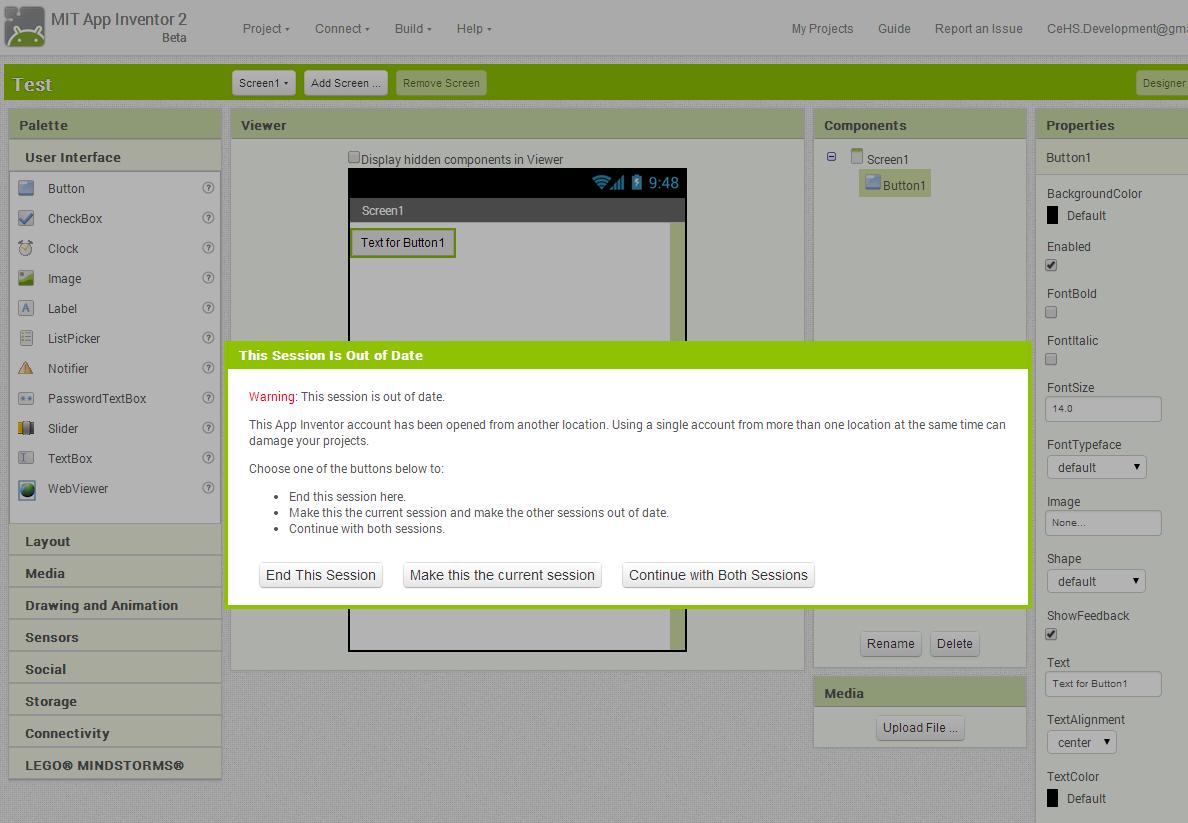Open help for Button component
Viewport: 1188px width, 823px height.
208,188
